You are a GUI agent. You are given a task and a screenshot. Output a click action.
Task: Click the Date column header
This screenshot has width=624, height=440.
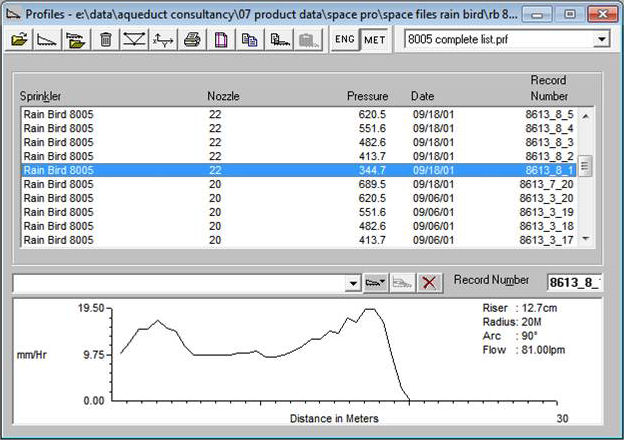pos(422,96)
